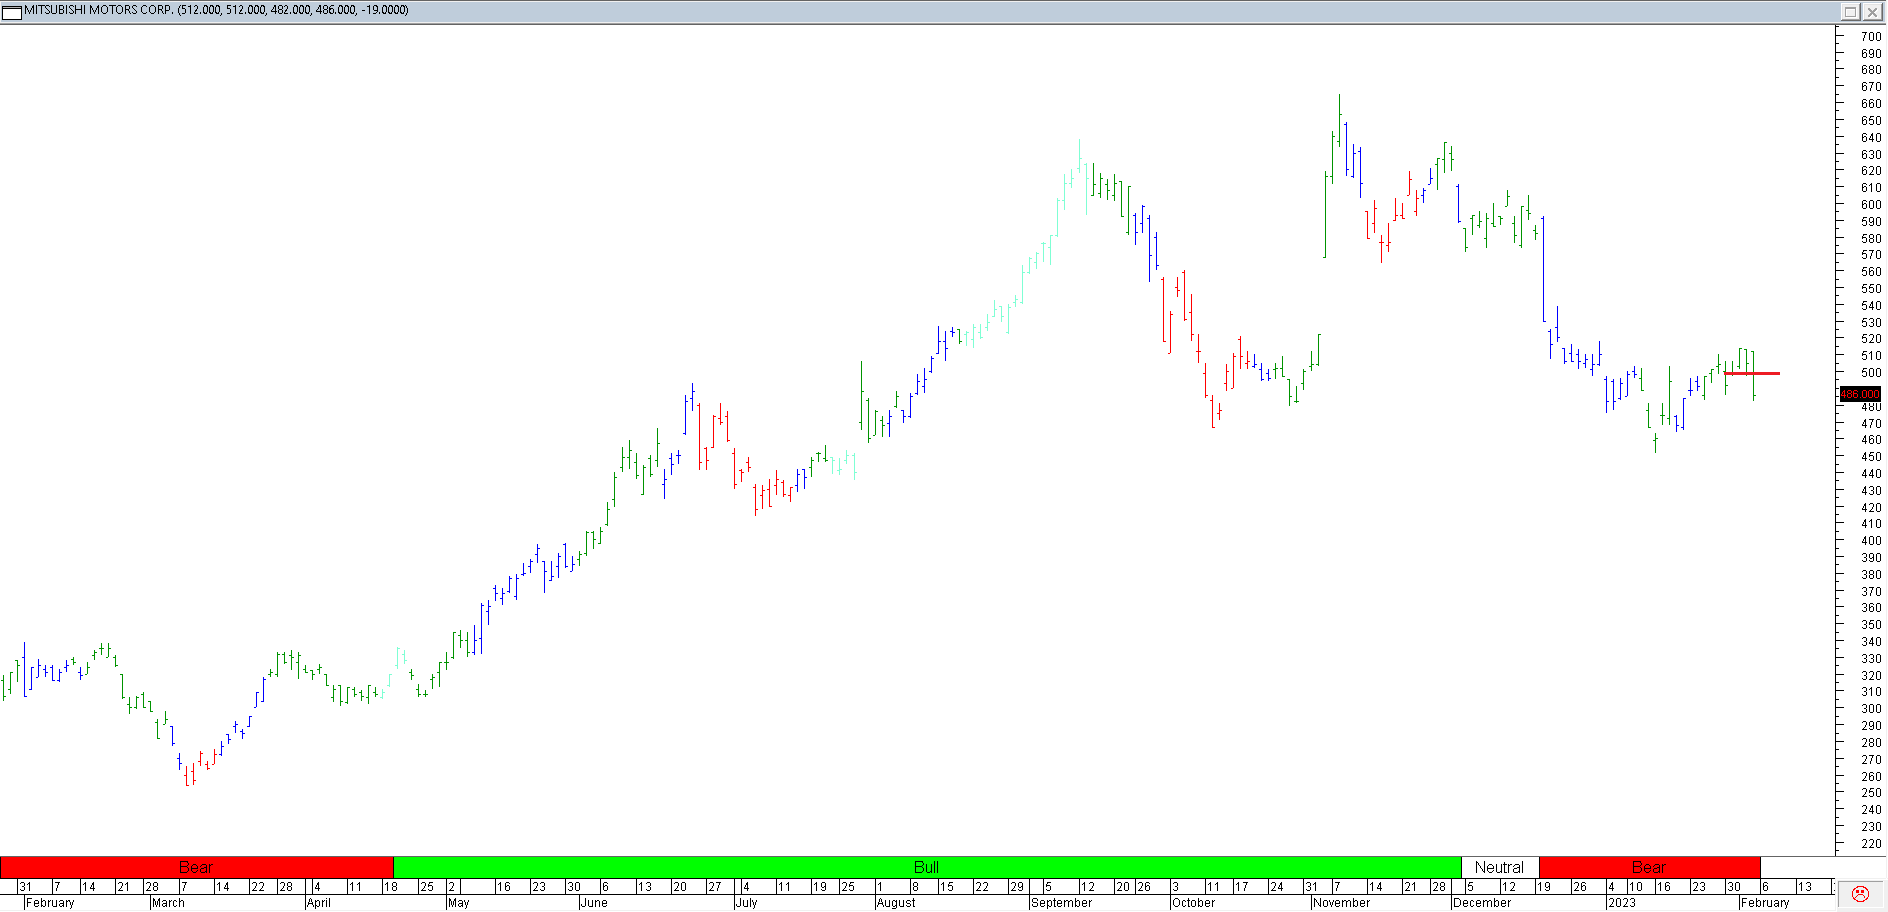
Task: Click date tick 18 under April
Action: [391, 887]
